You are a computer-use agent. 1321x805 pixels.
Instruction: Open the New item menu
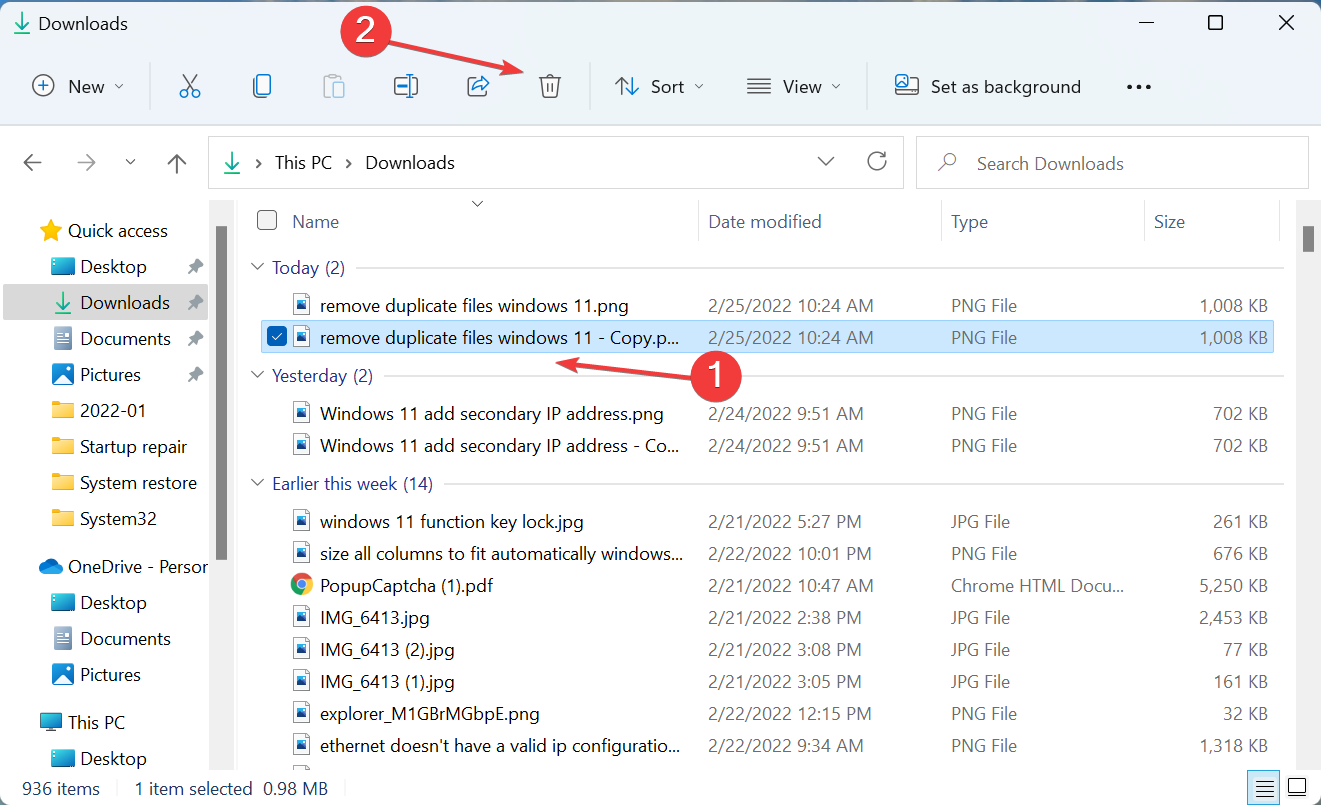coord(78,87)
